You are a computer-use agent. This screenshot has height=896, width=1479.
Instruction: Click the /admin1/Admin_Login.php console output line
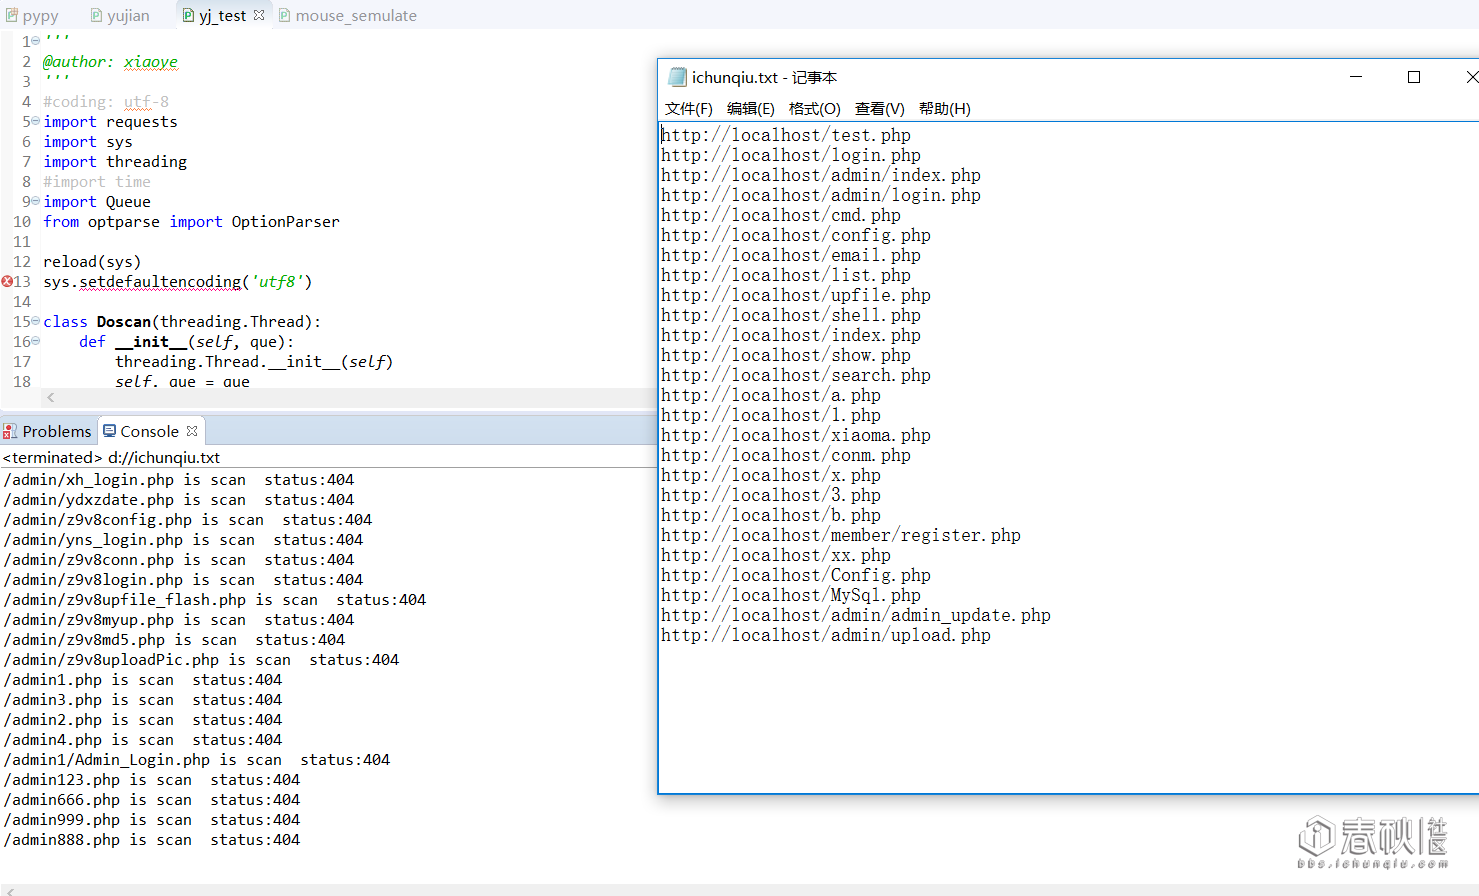[197, 760]
